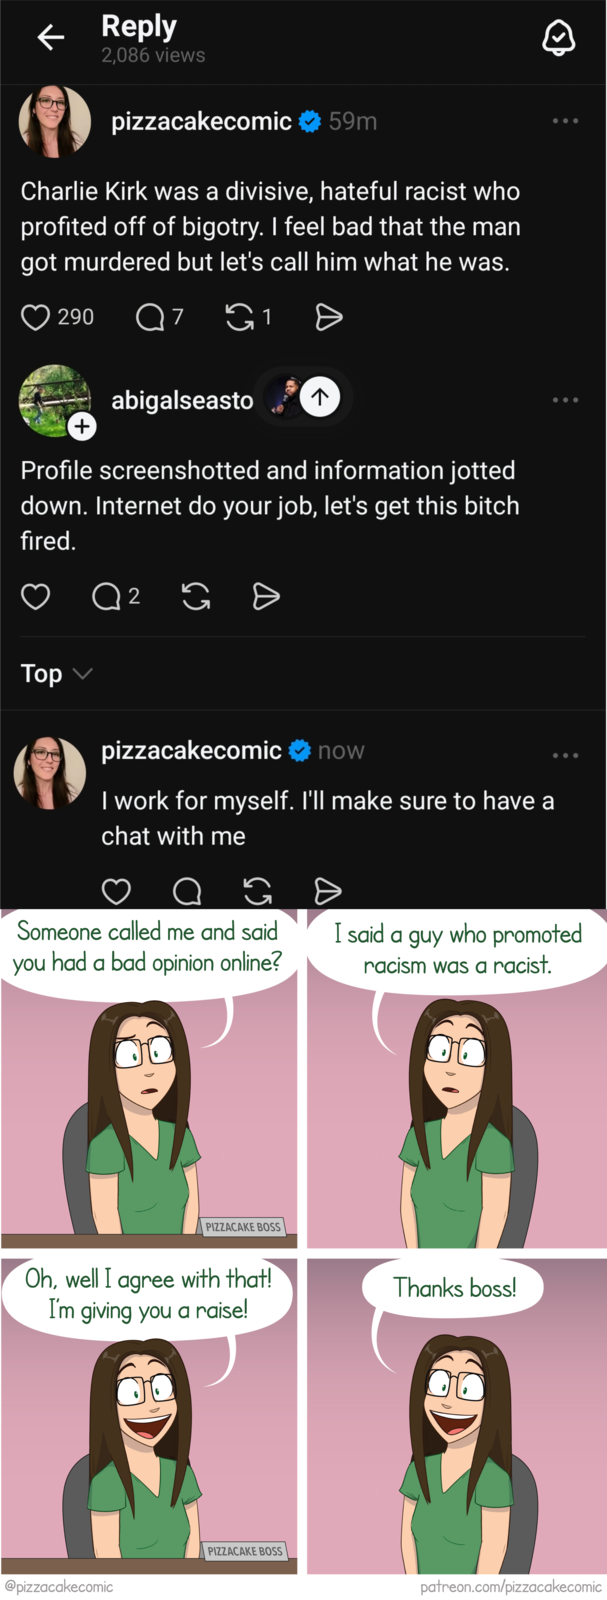Share abigalseasto's reply with the send icon
The image size is (607, 1600).
266,596
